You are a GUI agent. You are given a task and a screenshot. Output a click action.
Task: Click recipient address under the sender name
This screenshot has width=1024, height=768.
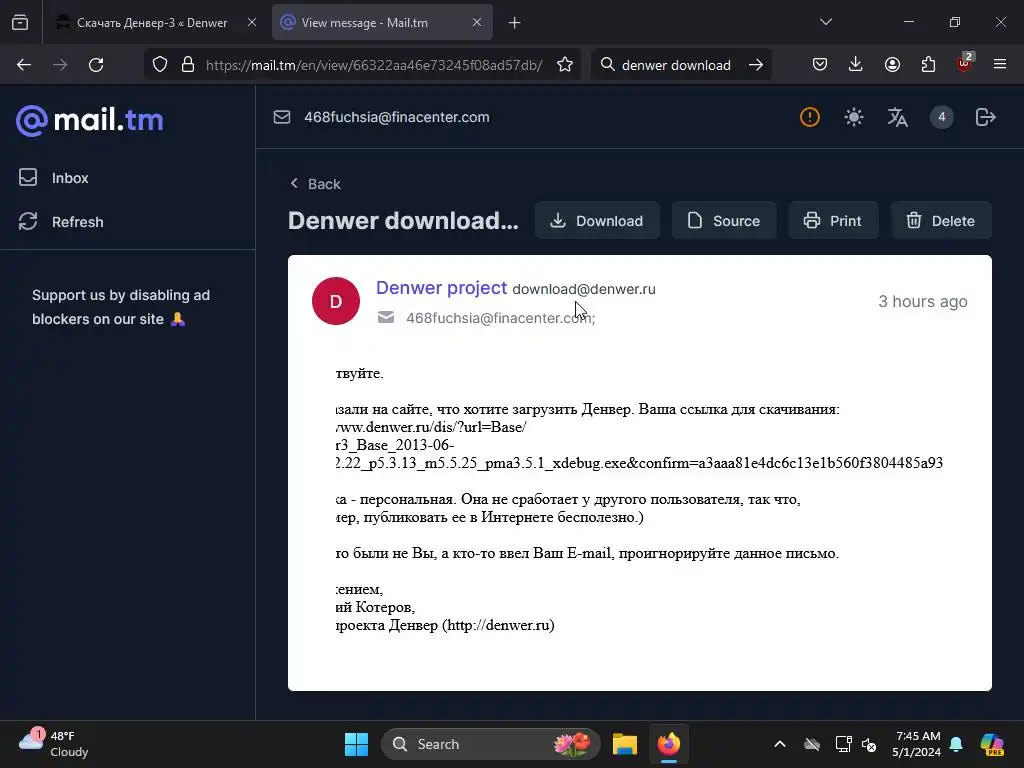499,318
